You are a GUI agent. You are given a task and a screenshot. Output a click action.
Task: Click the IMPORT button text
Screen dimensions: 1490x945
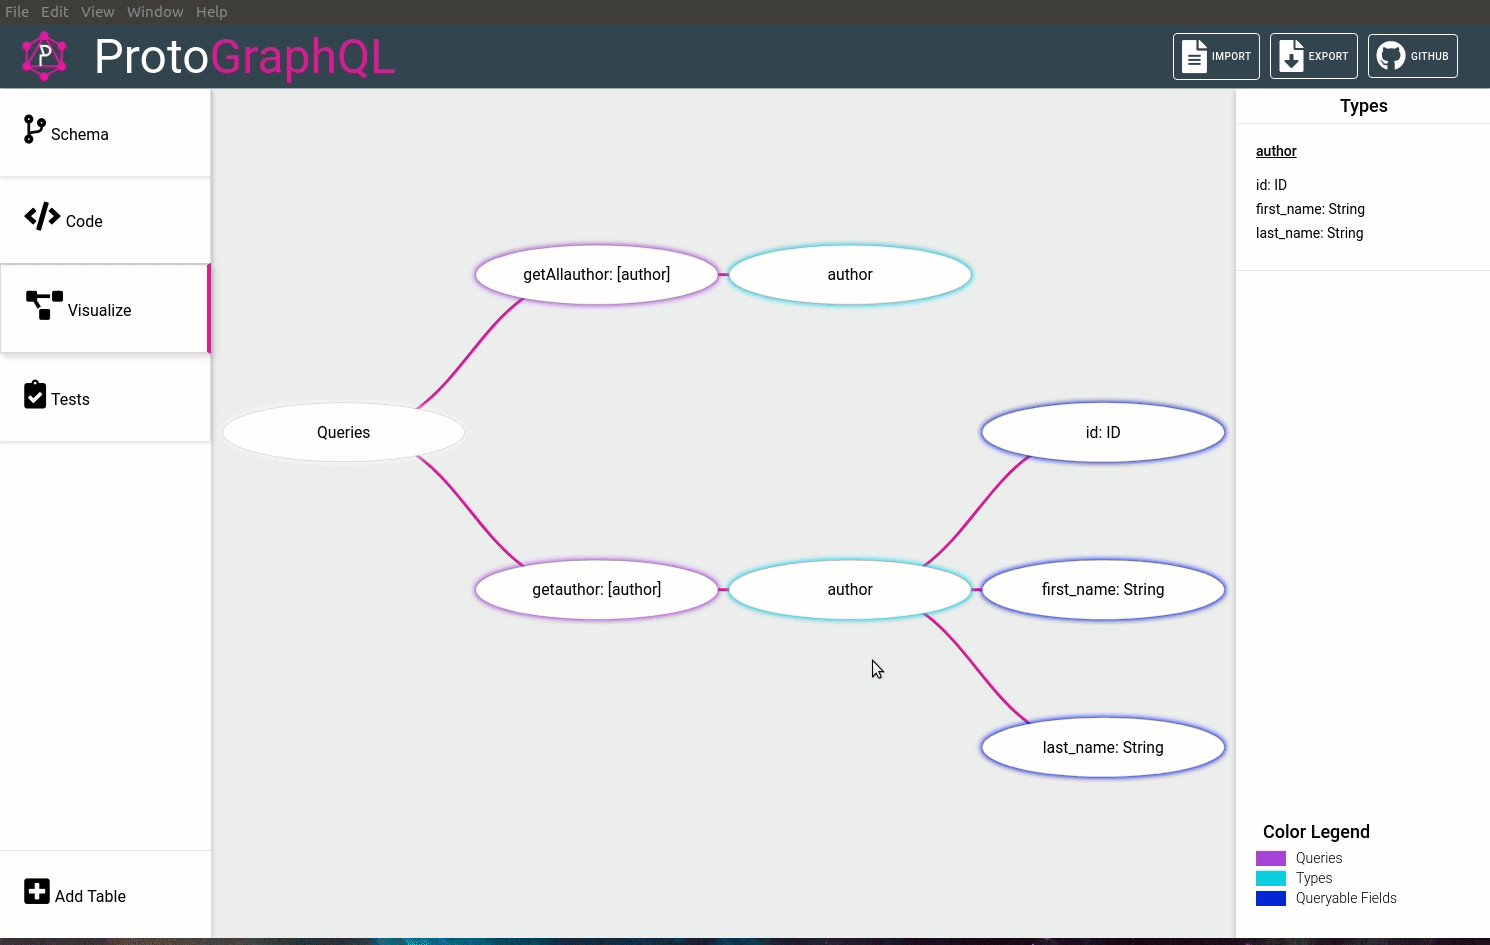(1231, 57)
